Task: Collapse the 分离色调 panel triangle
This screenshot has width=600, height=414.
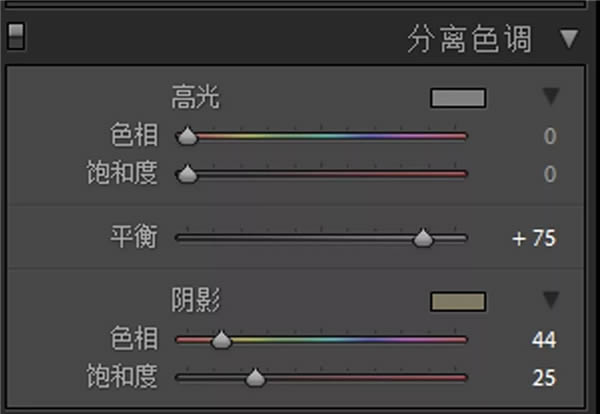Action: click(x=569, y=39)
